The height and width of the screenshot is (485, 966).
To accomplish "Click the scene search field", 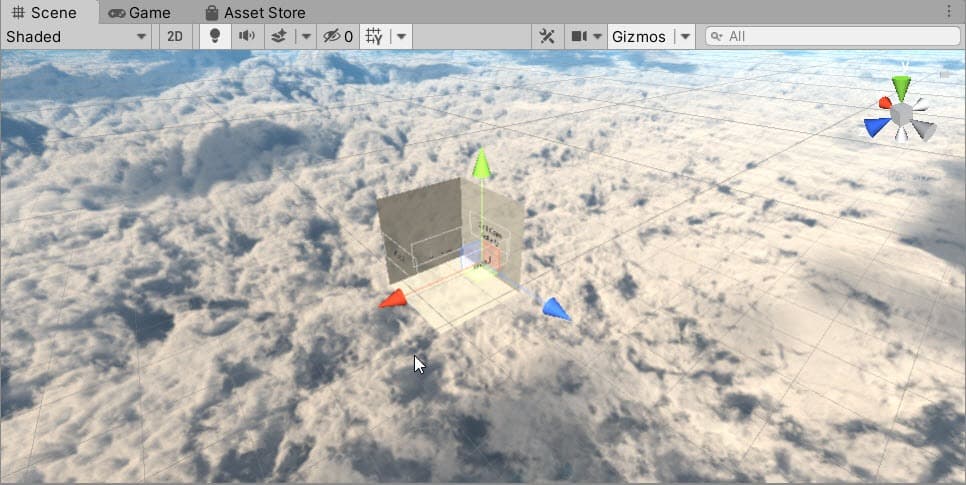I will point(833,36).
